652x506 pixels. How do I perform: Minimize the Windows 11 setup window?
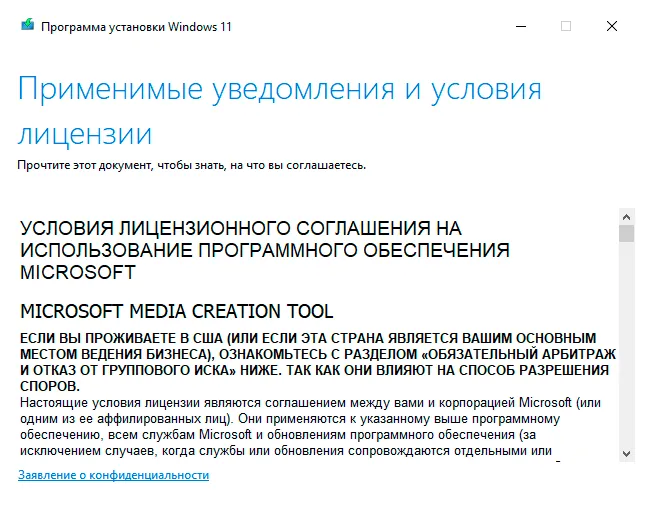(x=521, y=26)
